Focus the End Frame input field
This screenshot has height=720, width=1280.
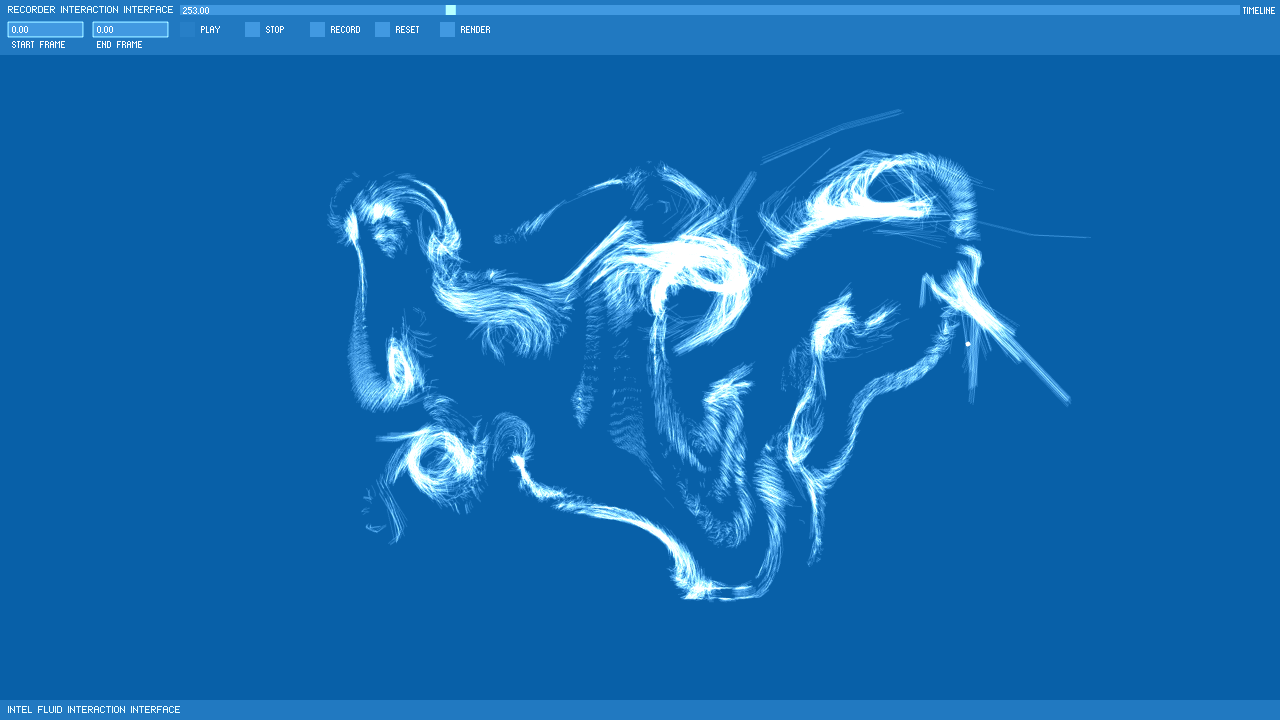tap(130, 30)
